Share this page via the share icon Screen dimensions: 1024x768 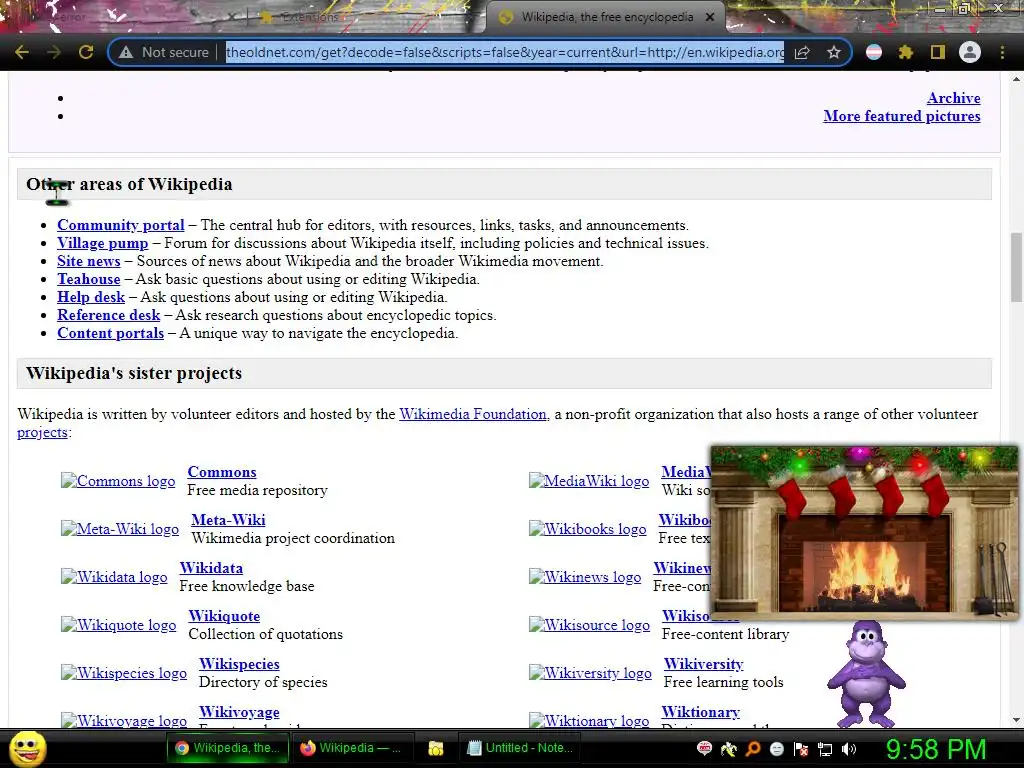click(x=802, y=52)
